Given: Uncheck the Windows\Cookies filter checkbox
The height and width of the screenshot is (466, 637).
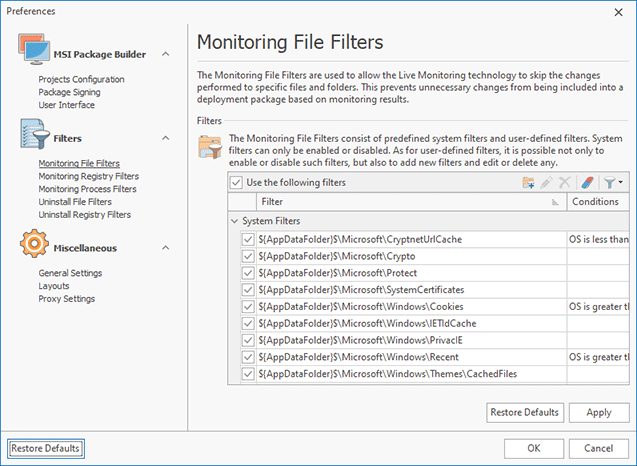Looking at the screenshot, I should 248,307.
